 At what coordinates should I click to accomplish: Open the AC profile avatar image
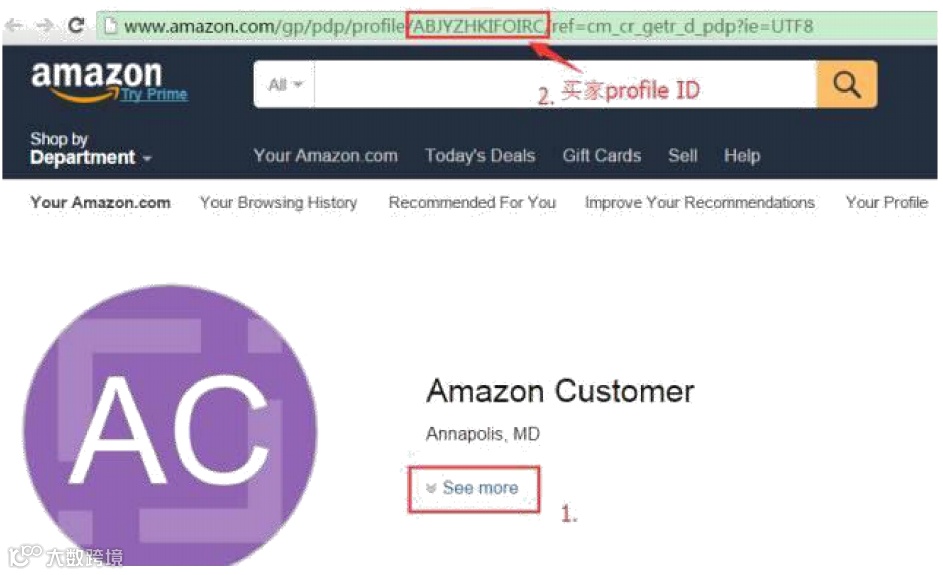170,425
